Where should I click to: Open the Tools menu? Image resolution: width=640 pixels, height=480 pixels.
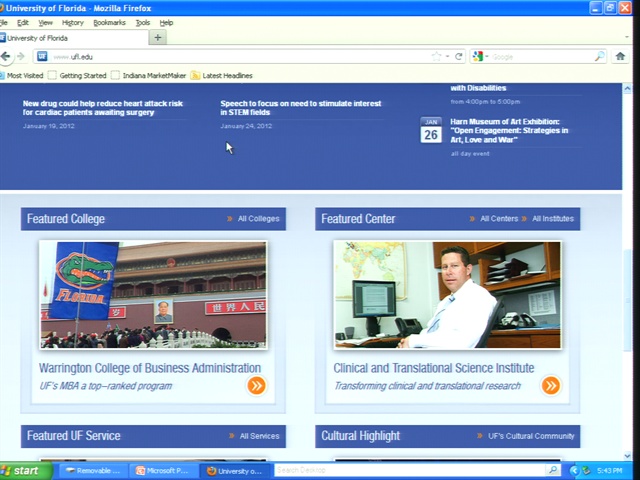pyautogui.click(x=143, y=23)
